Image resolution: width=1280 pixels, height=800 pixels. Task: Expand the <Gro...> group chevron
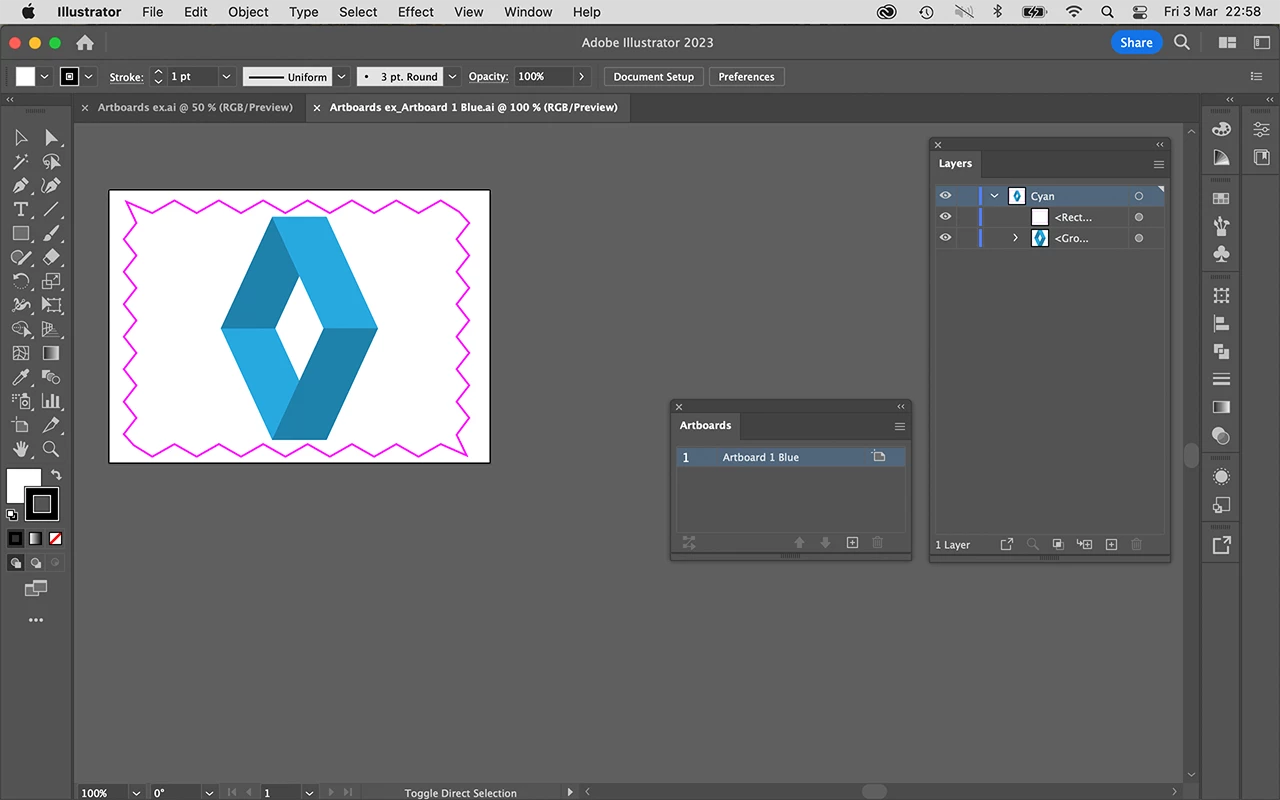point(1015,238)
